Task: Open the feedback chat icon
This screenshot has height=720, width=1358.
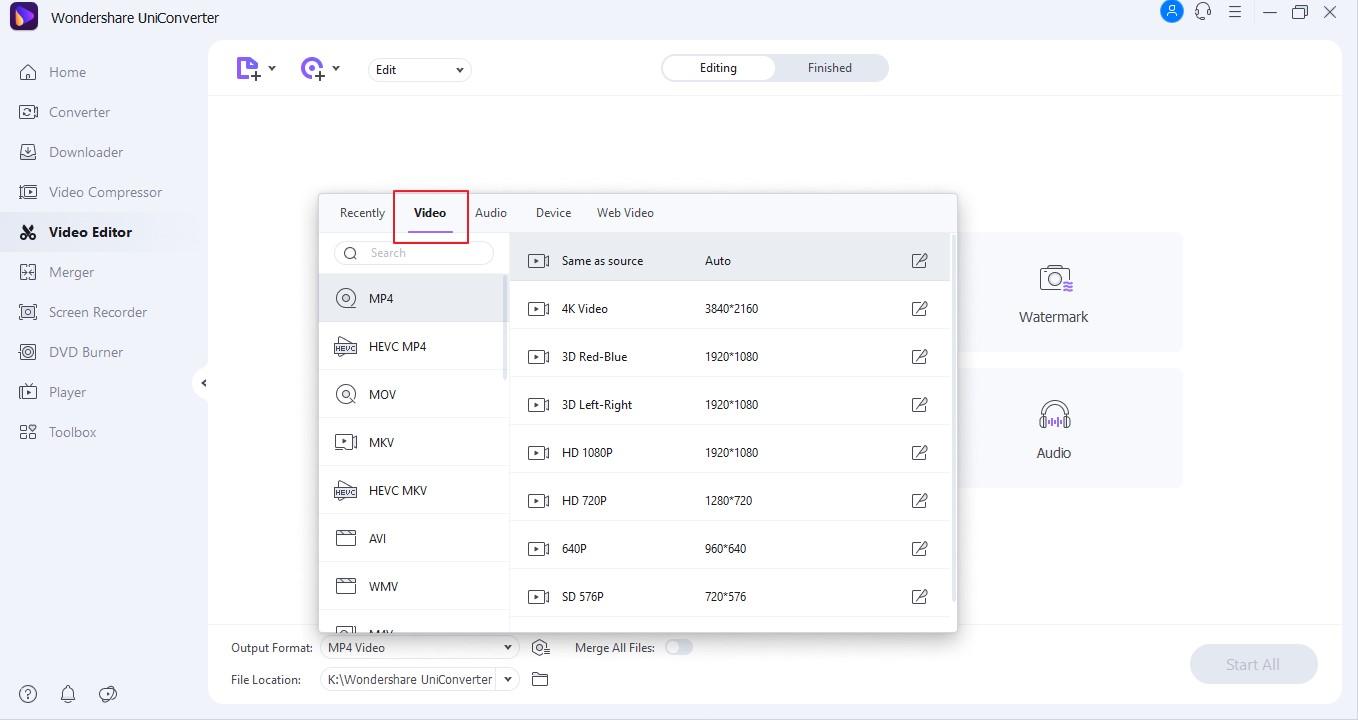Action: tap(108, 694)
